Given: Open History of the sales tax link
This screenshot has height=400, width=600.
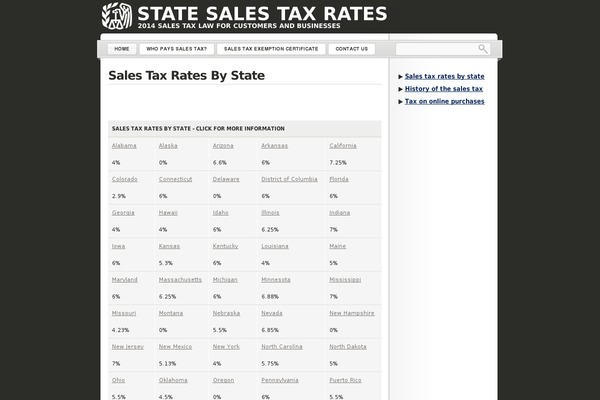Looking at the screenshot, I should point(444,89).
